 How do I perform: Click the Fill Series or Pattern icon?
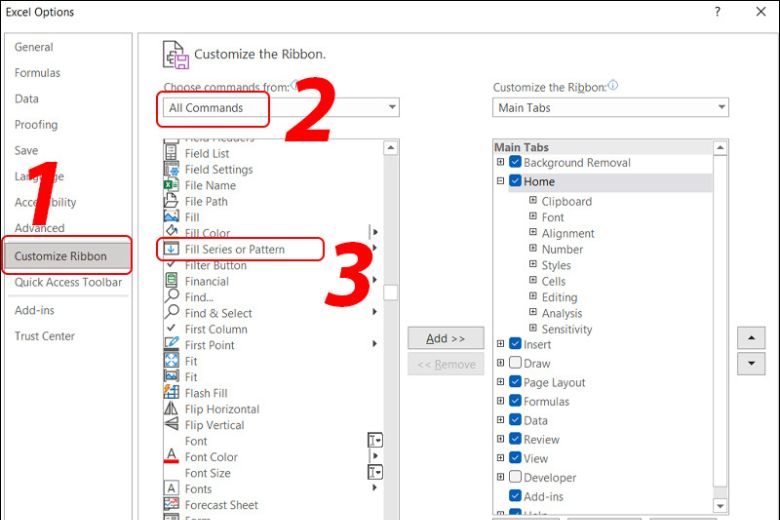[x=171, y=248]
